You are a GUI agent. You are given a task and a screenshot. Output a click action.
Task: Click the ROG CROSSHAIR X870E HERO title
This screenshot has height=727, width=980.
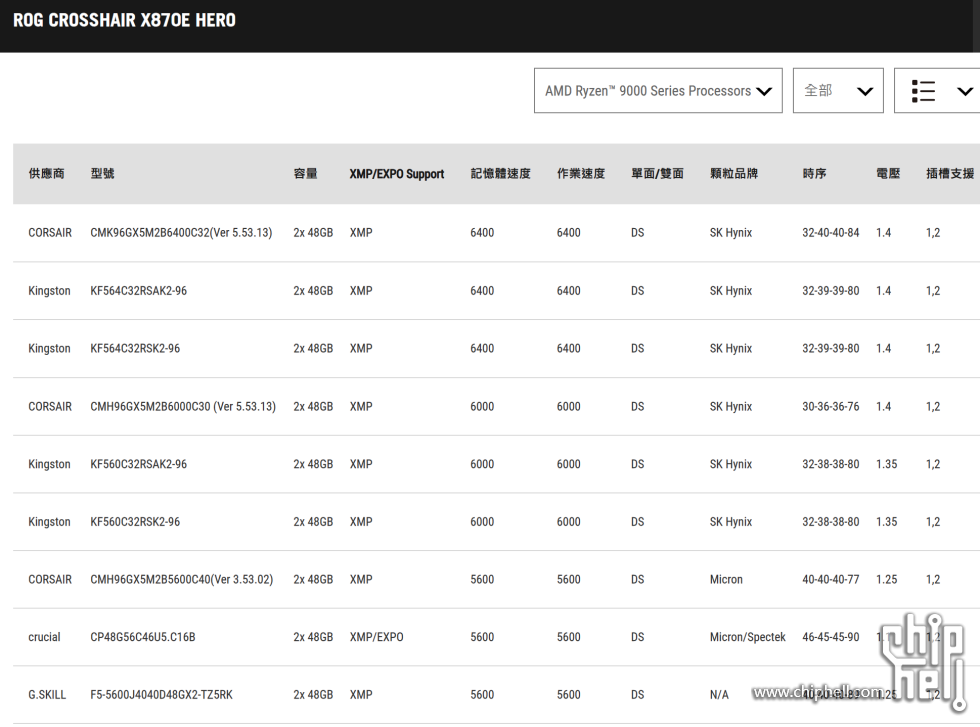point(124,20)
